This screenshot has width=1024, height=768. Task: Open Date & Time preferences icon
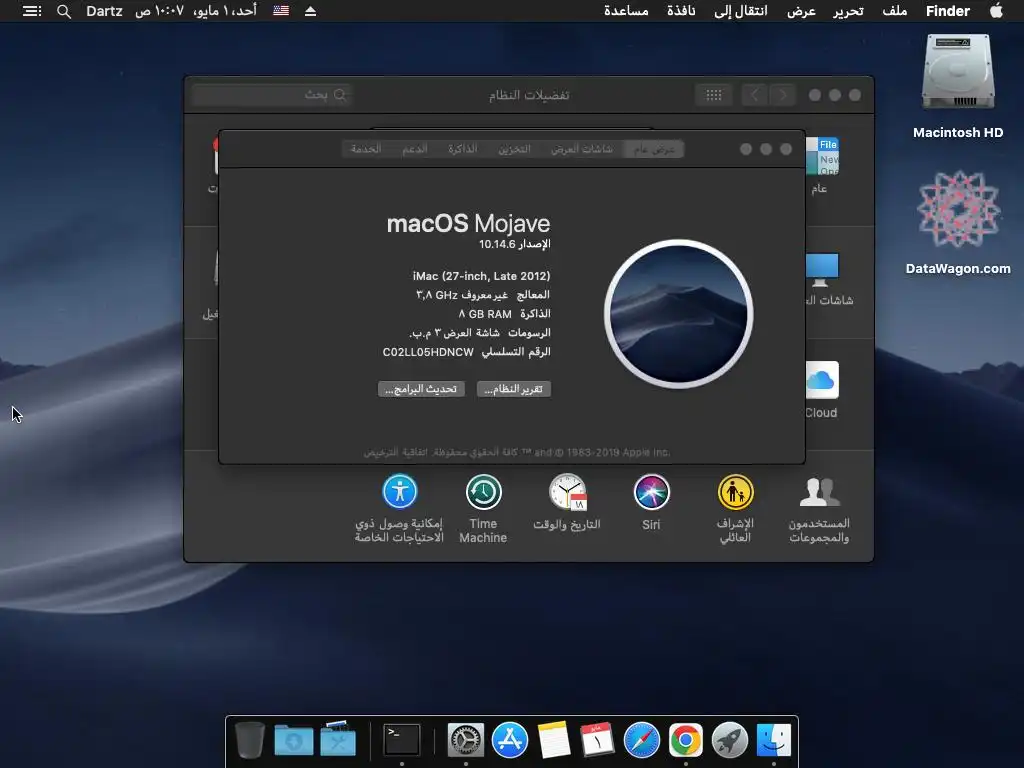567,492
